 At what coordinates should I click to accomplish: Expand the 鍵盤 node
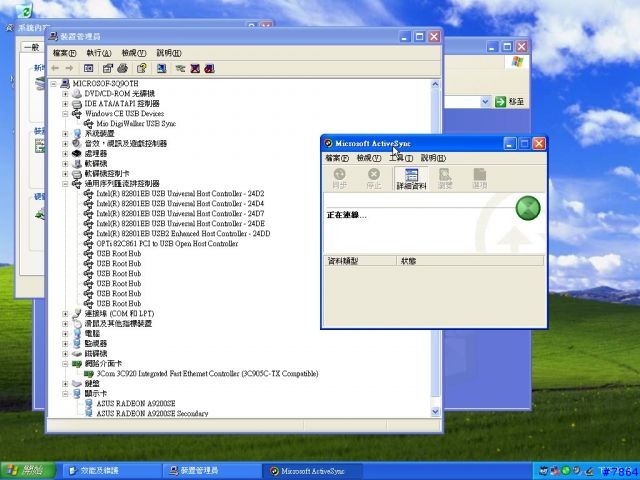(65, 383)
